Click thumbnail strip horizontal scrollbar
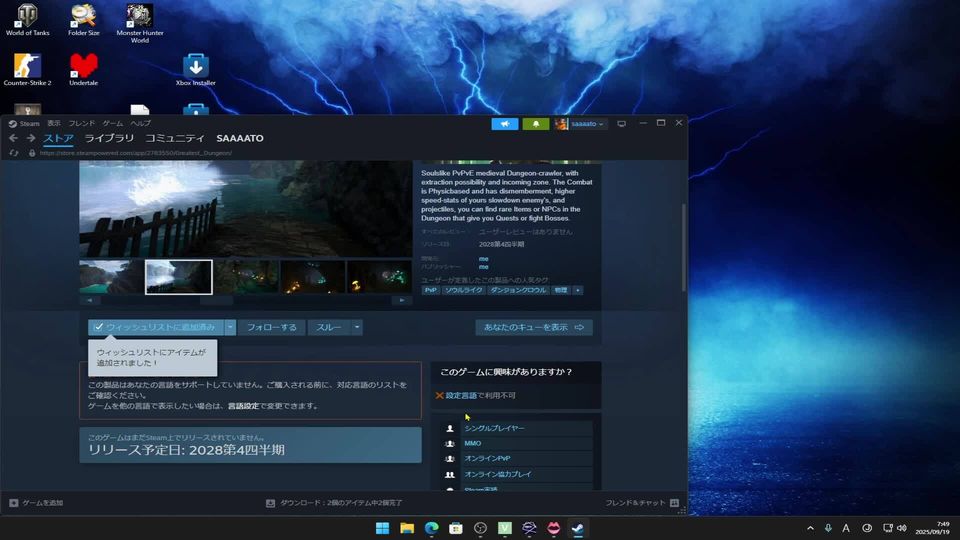Screen dimensions: 960x540 217,301
